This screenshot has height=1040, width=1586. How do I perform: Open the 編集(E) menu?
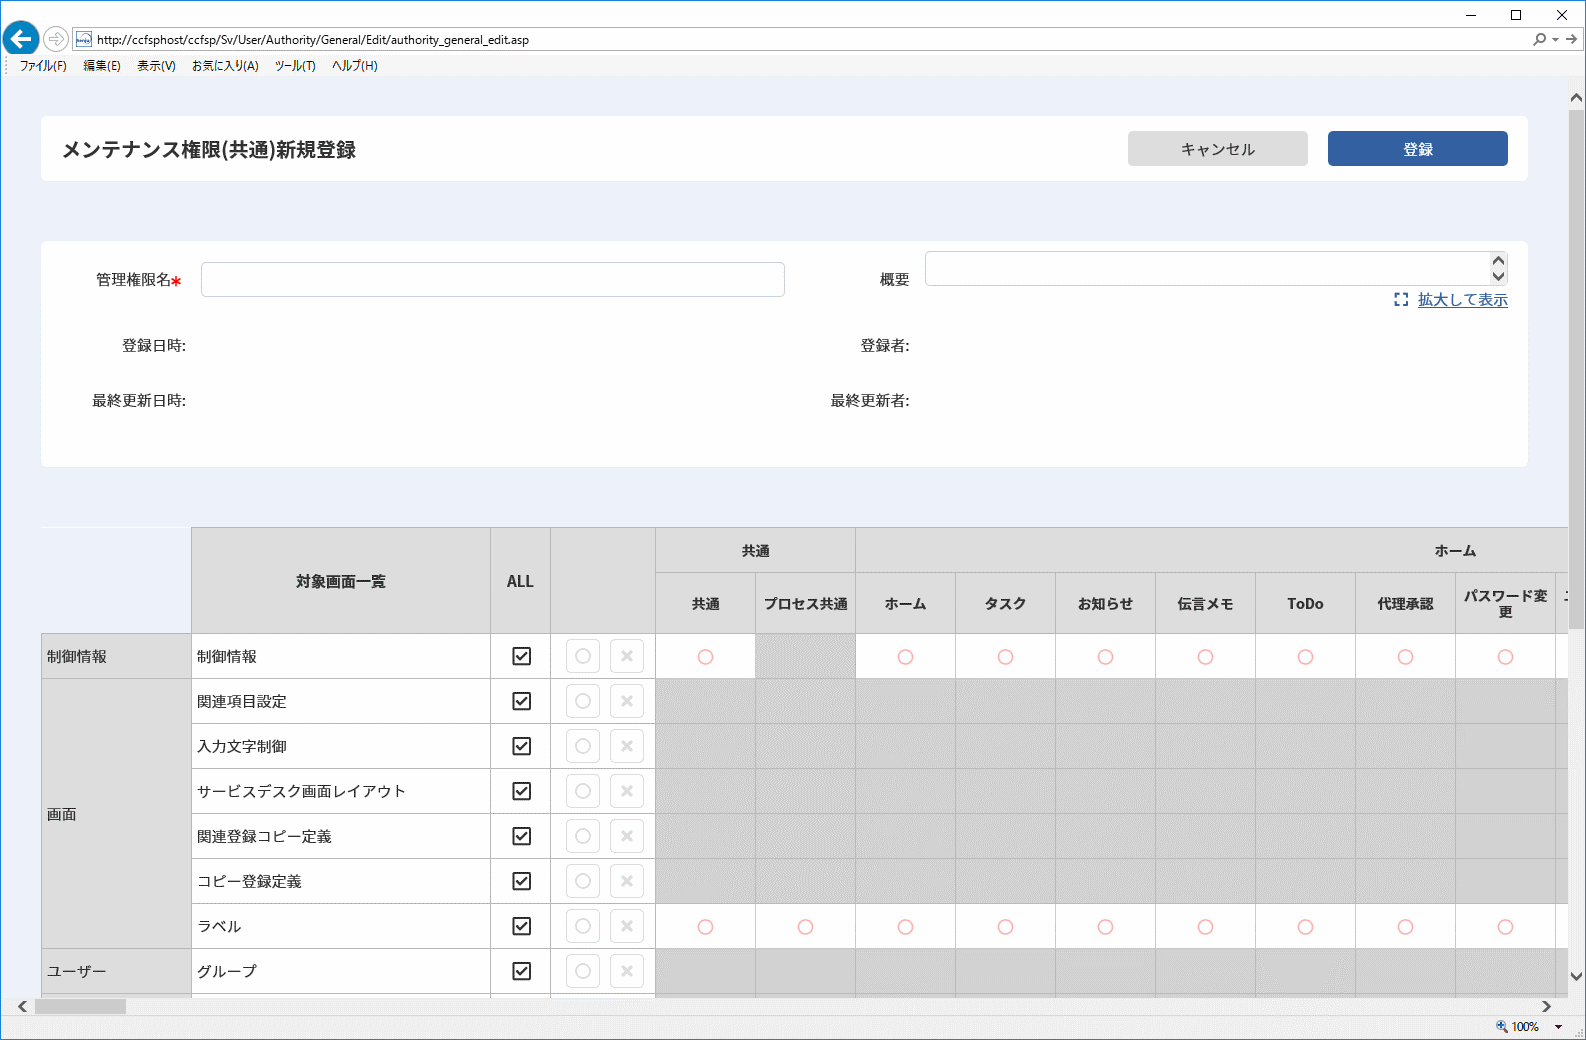(102, 66)
